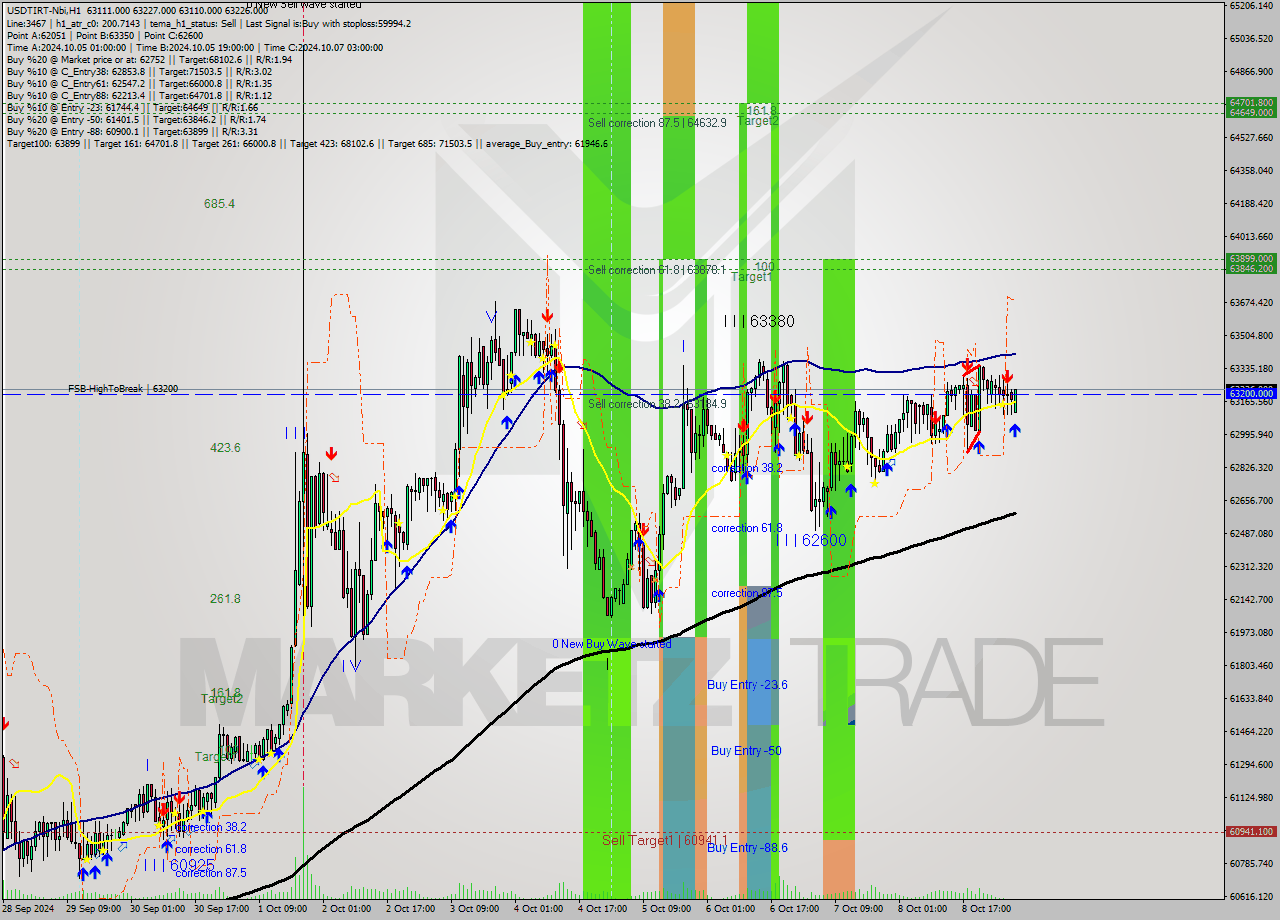1280x920 pixels.
Task: Click the 8 Oct 17:00 time axis label
Action: pos(986,909)
